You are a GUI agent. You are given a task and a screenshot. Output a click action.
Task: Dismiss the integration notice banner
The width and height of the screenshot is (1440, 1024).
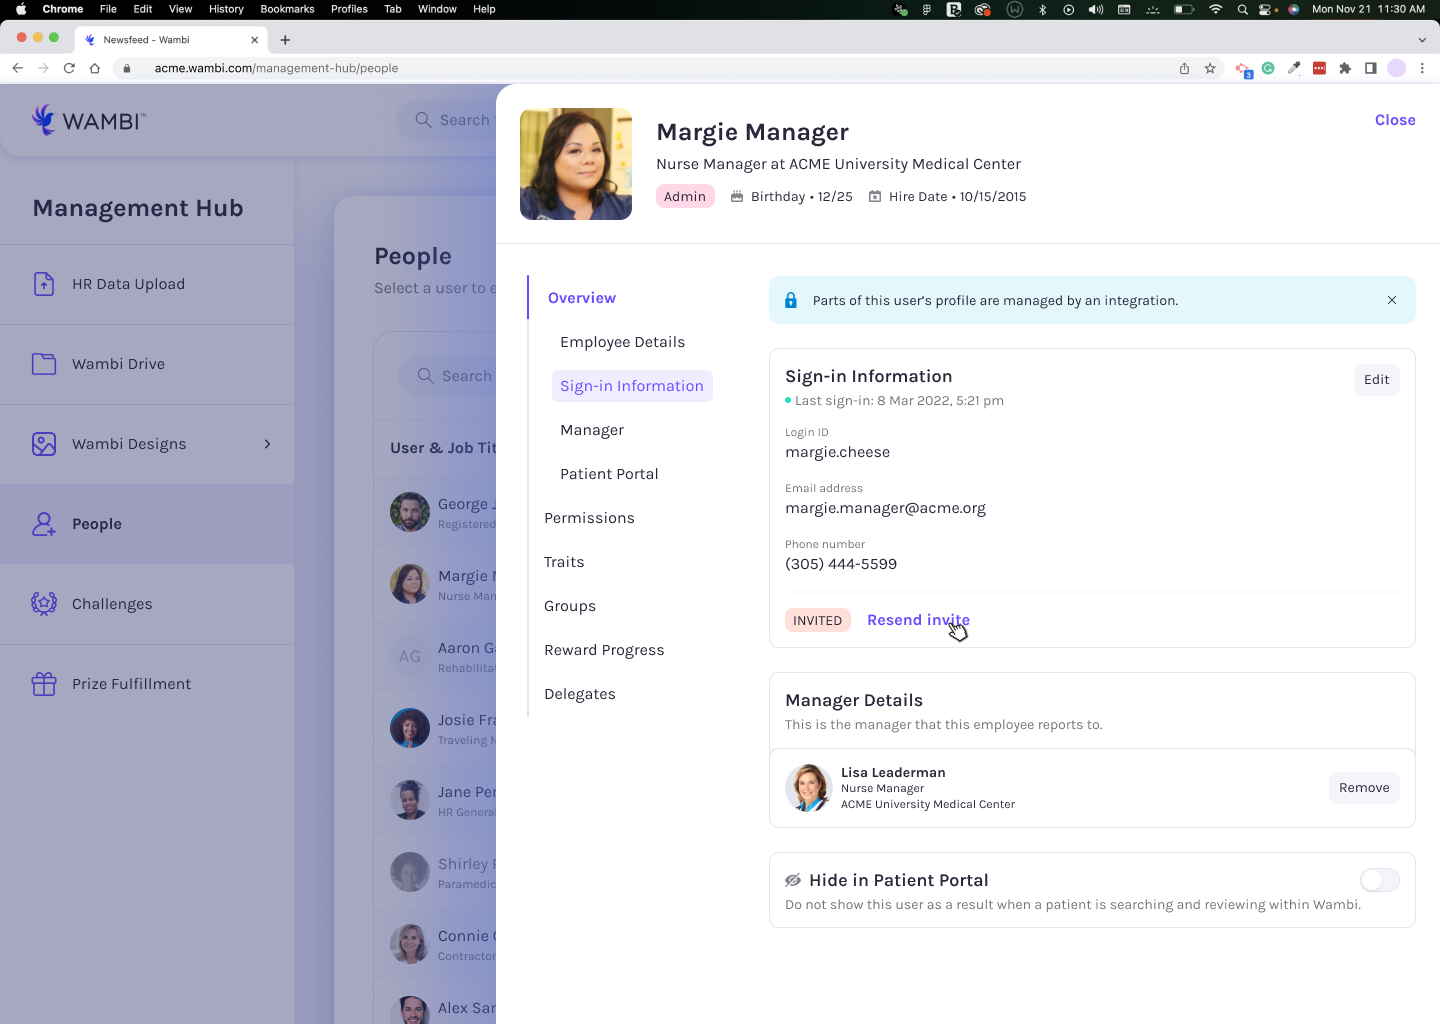(1392, 300)
